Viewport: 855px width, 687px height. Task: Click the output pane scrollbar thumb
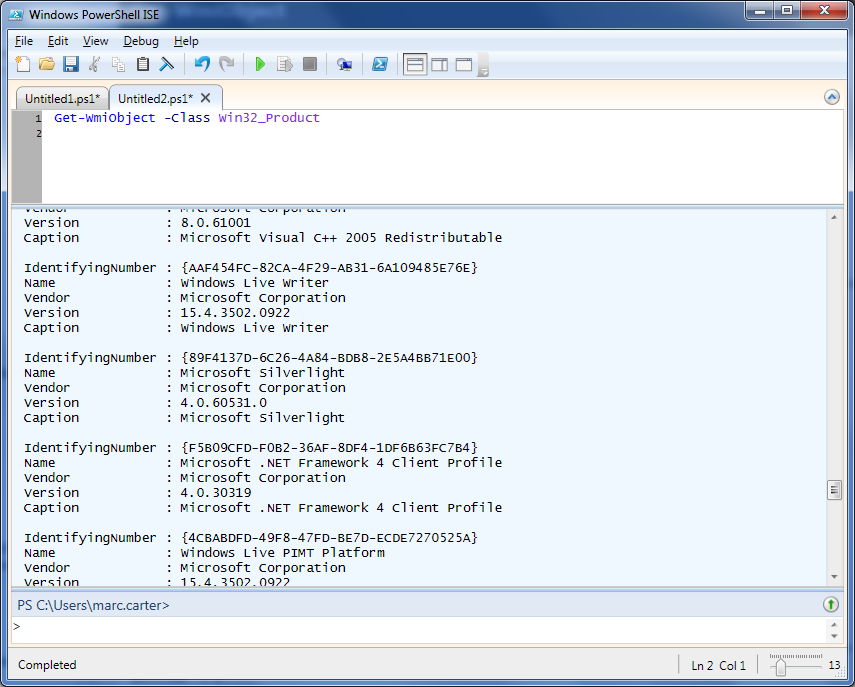point(834,490)
